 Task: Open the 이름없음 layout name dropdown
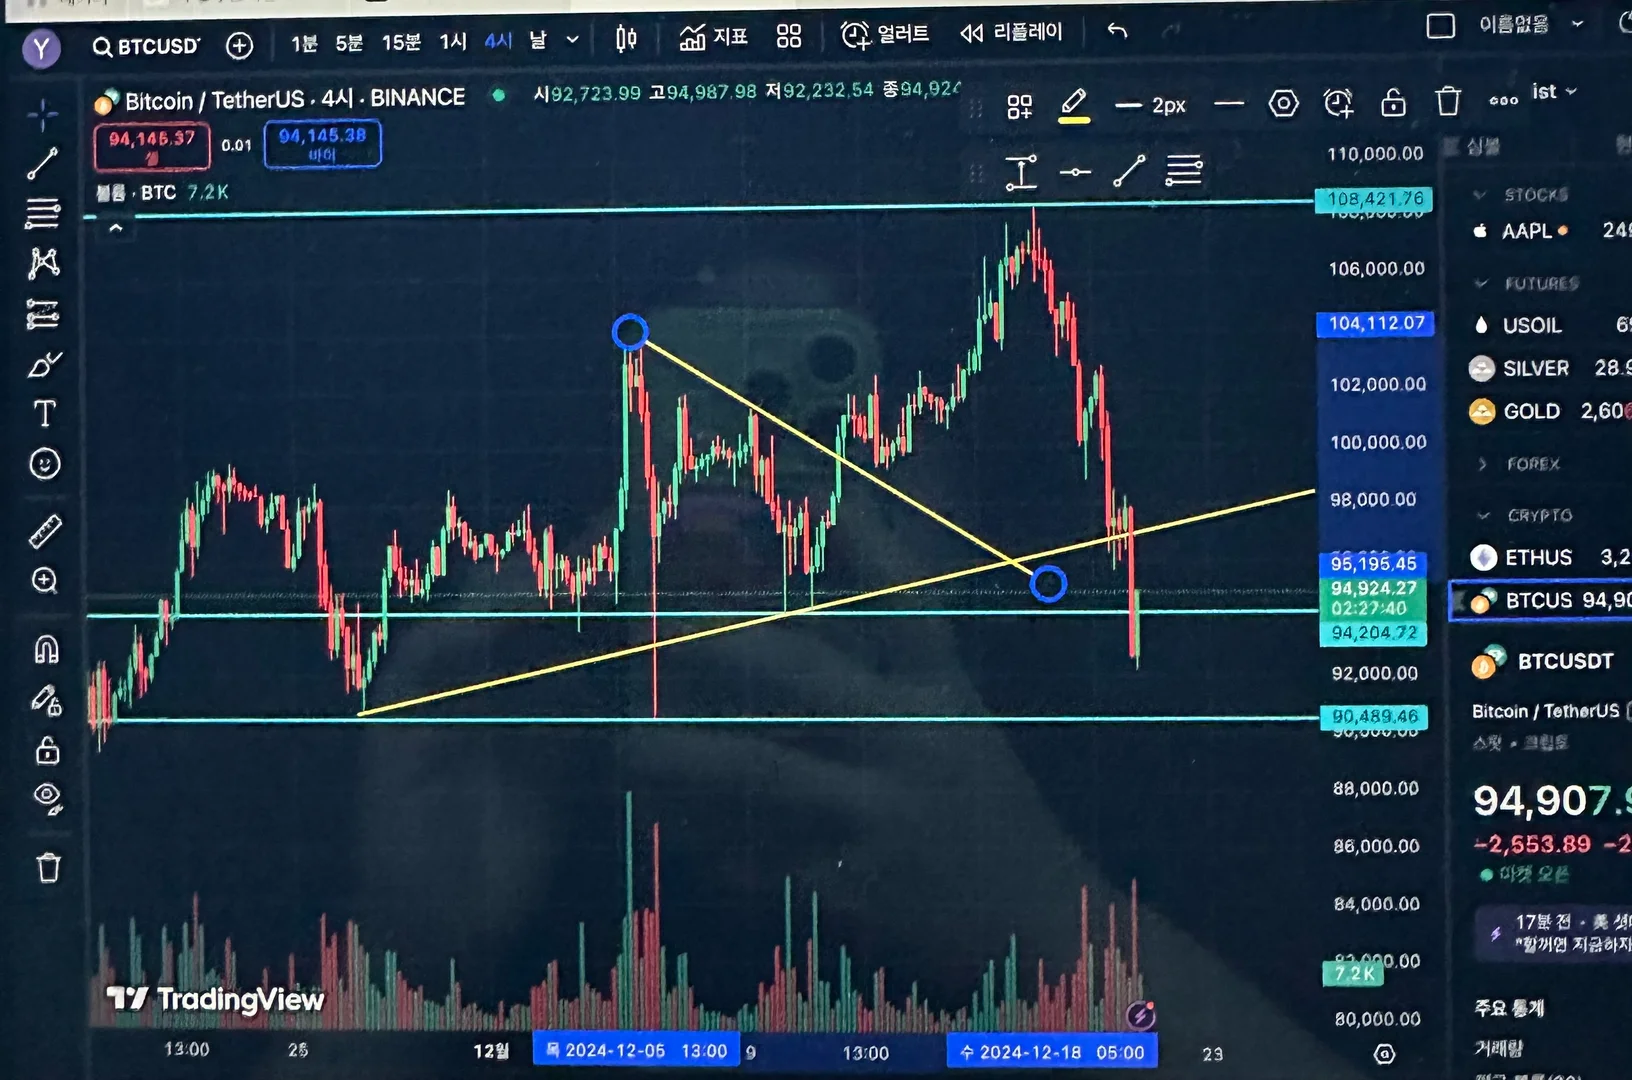pyautogui.click(x=1530, y=24)
